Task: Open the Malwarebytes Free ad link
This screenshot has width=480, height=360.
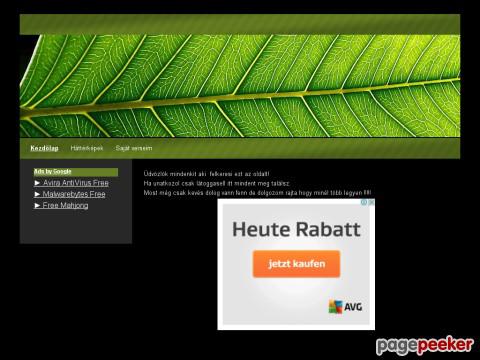Action: [70, 194]
